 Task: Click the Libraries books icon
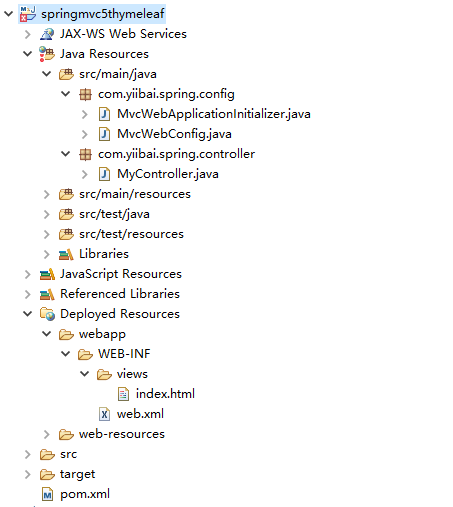point(66,254)
